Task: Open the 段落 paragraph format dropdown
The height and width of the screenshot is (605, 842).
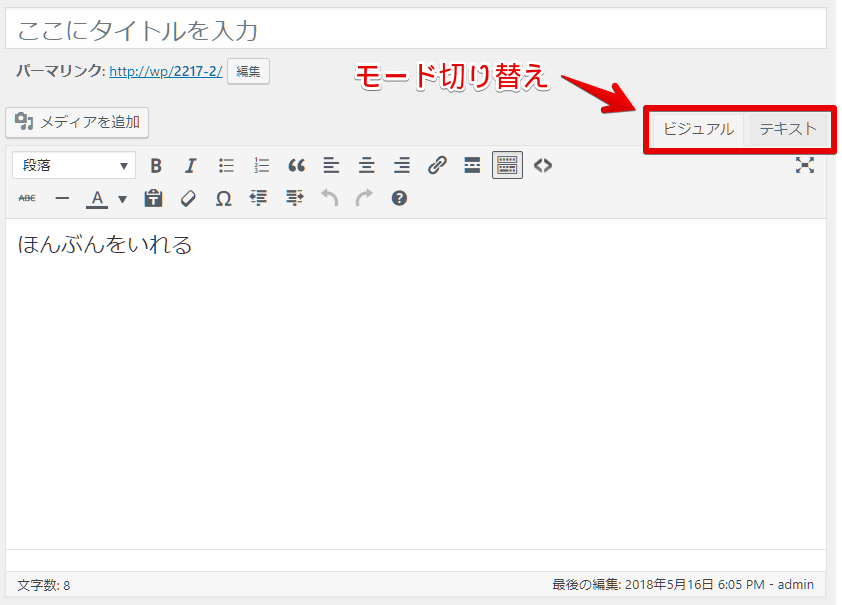Action: click(x=73, y=166)
